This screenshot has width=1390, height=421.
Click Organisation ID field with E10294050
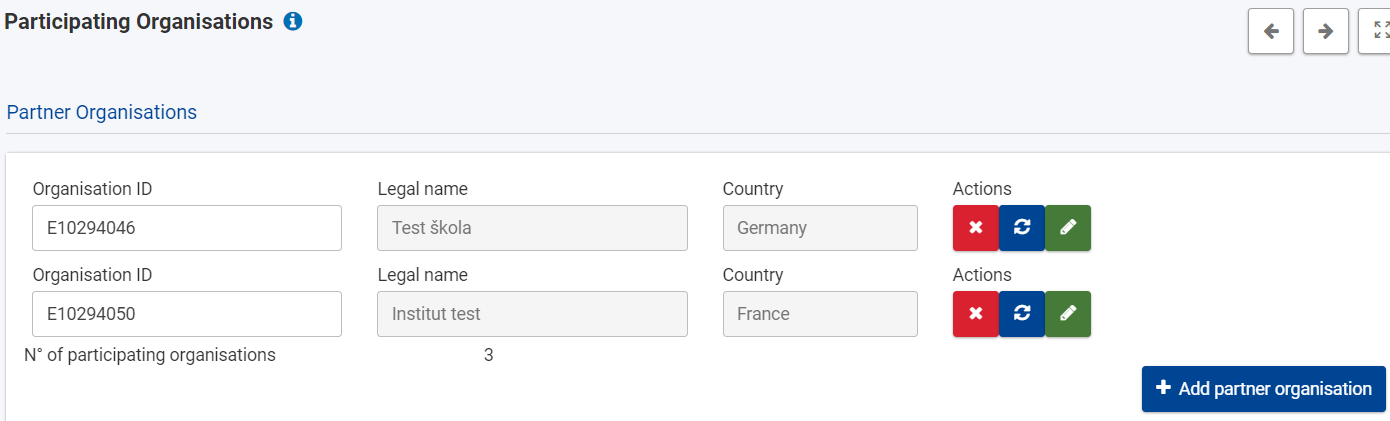pyautogui.click(x=187, y=314)
